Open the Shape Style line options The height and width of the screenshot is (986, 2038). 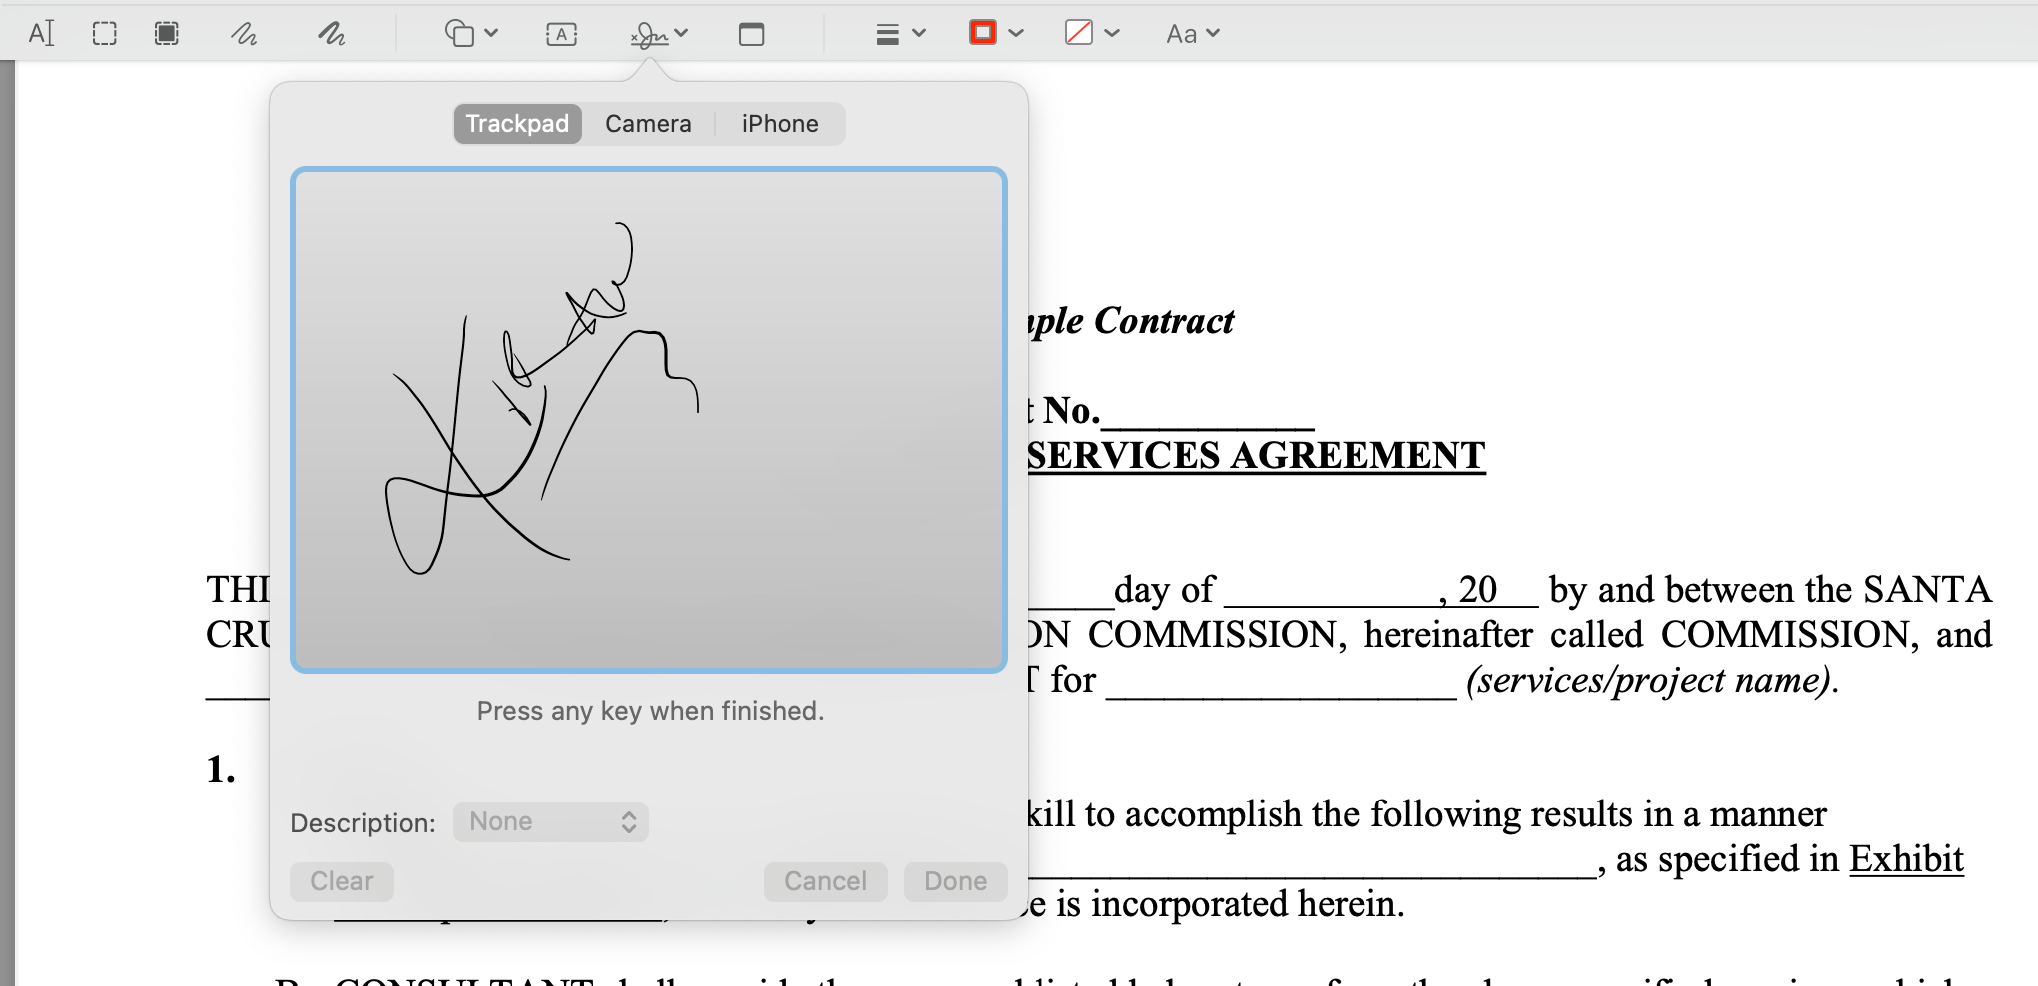click(x=887, y=34)
